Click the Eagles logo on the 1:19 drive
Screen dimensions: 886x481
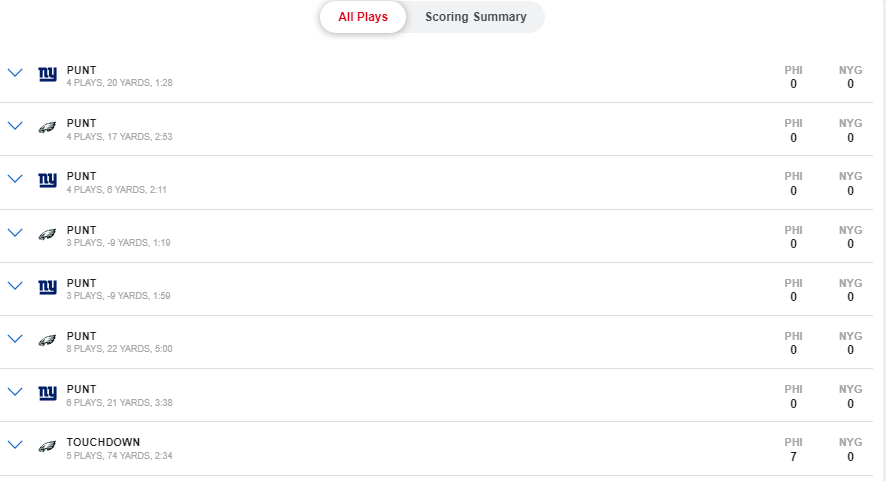pyautogui.click(x=47, y=233)
